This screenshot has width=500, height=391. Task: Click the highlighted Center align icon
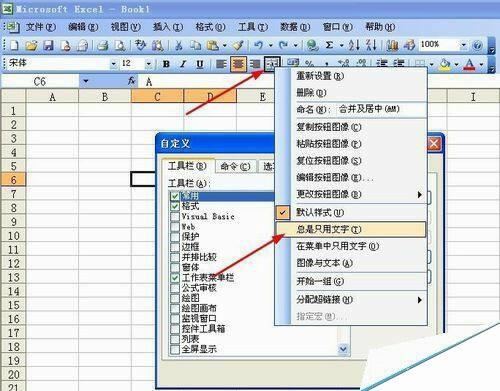coord(238,64)
